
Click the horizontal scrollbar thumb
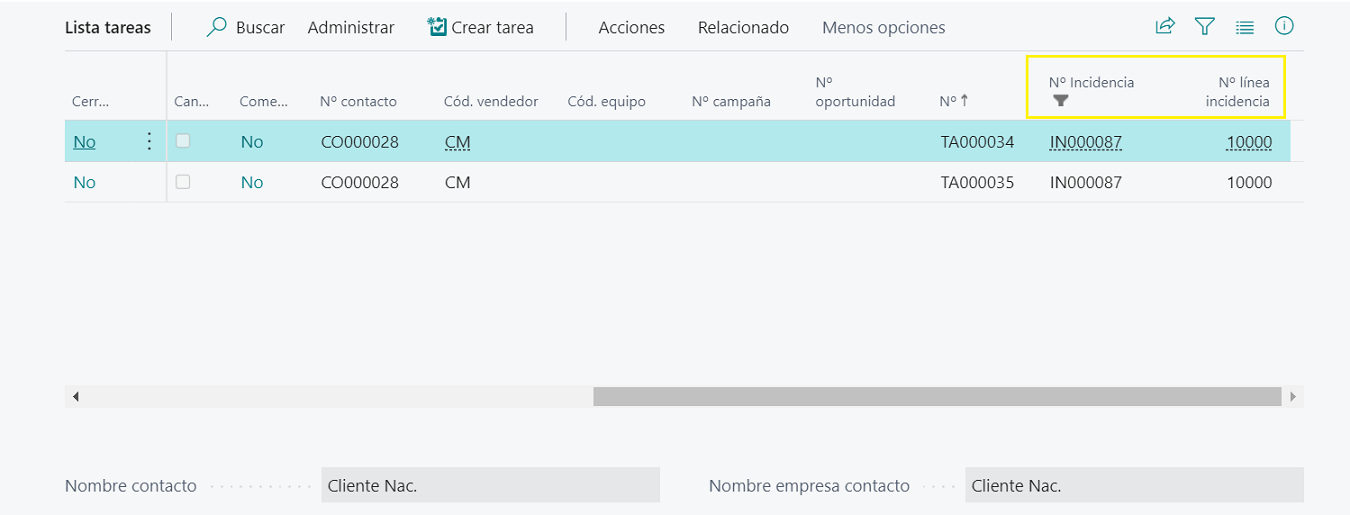point(936,397)
